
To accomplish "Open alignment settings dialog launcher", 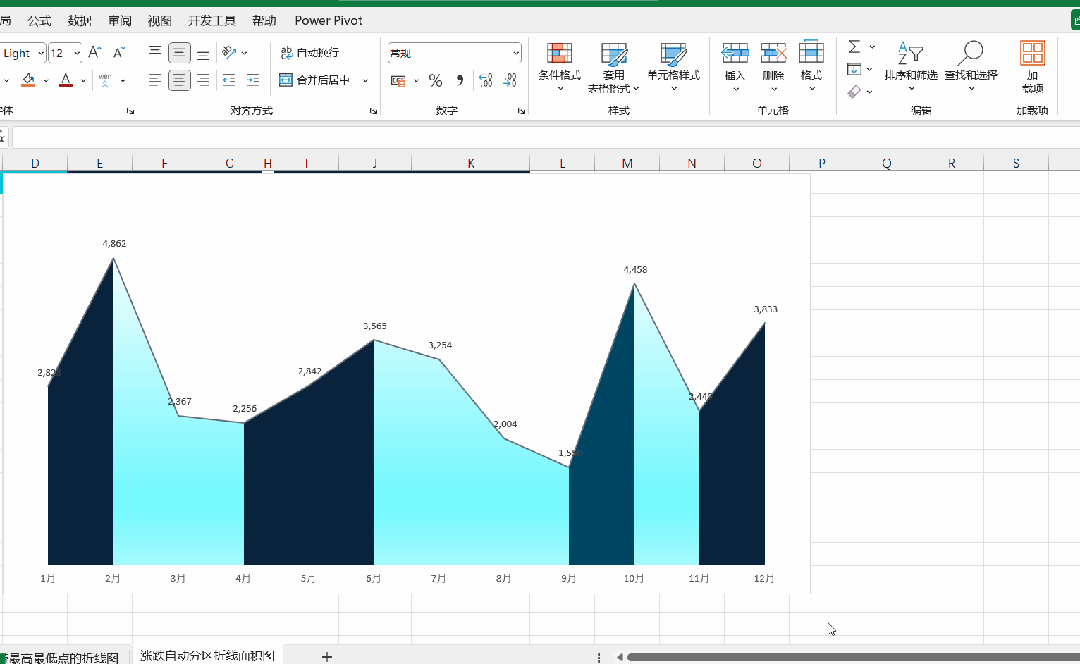I will (373, 110).
